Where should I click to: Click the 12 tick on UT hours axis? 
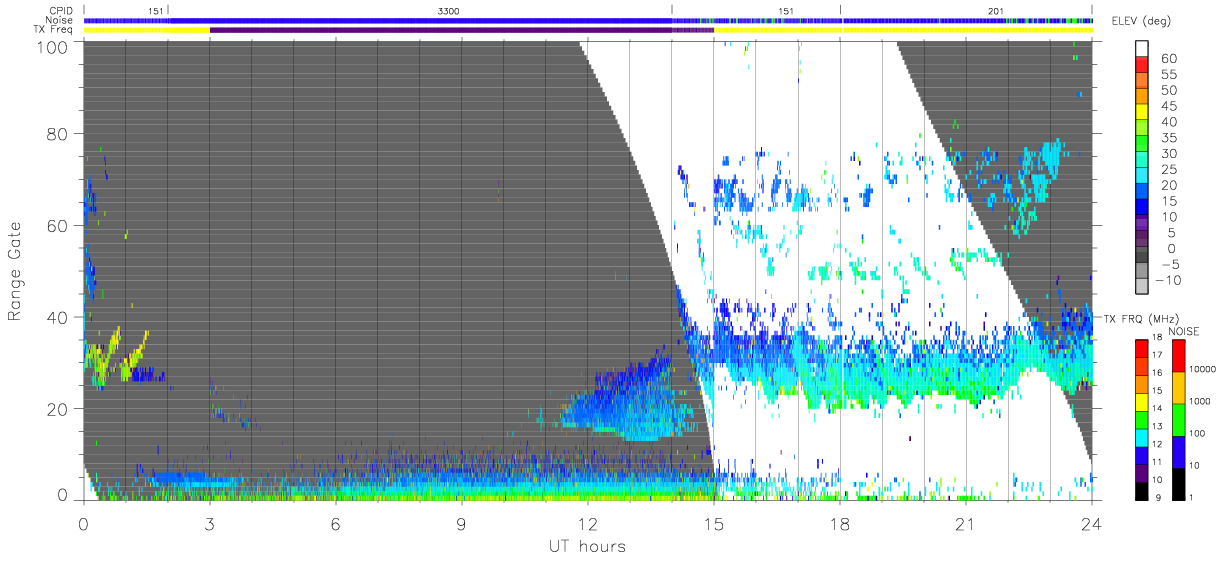click(x=587, y=524)
